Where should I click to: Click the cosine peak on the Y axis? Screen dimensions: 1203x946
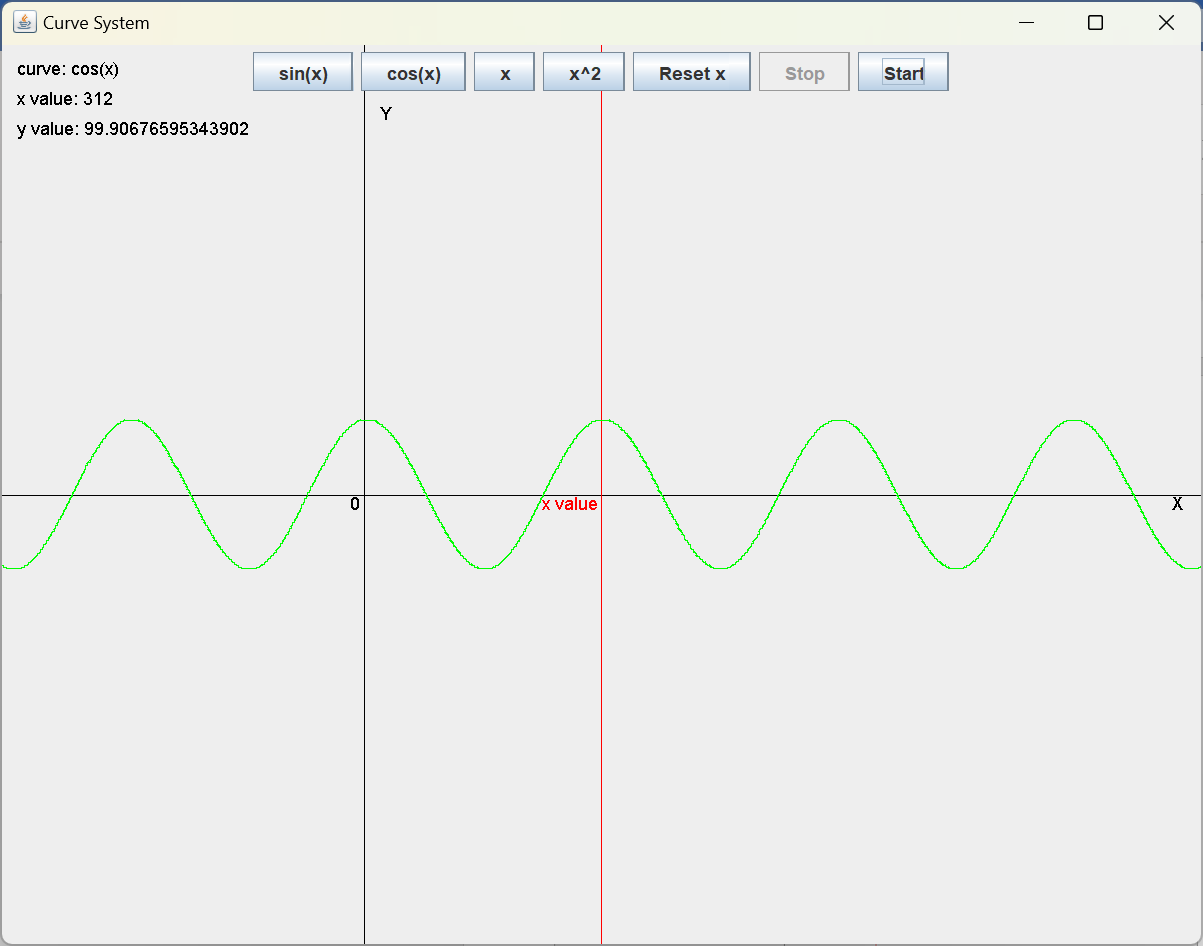pos(365,420)
